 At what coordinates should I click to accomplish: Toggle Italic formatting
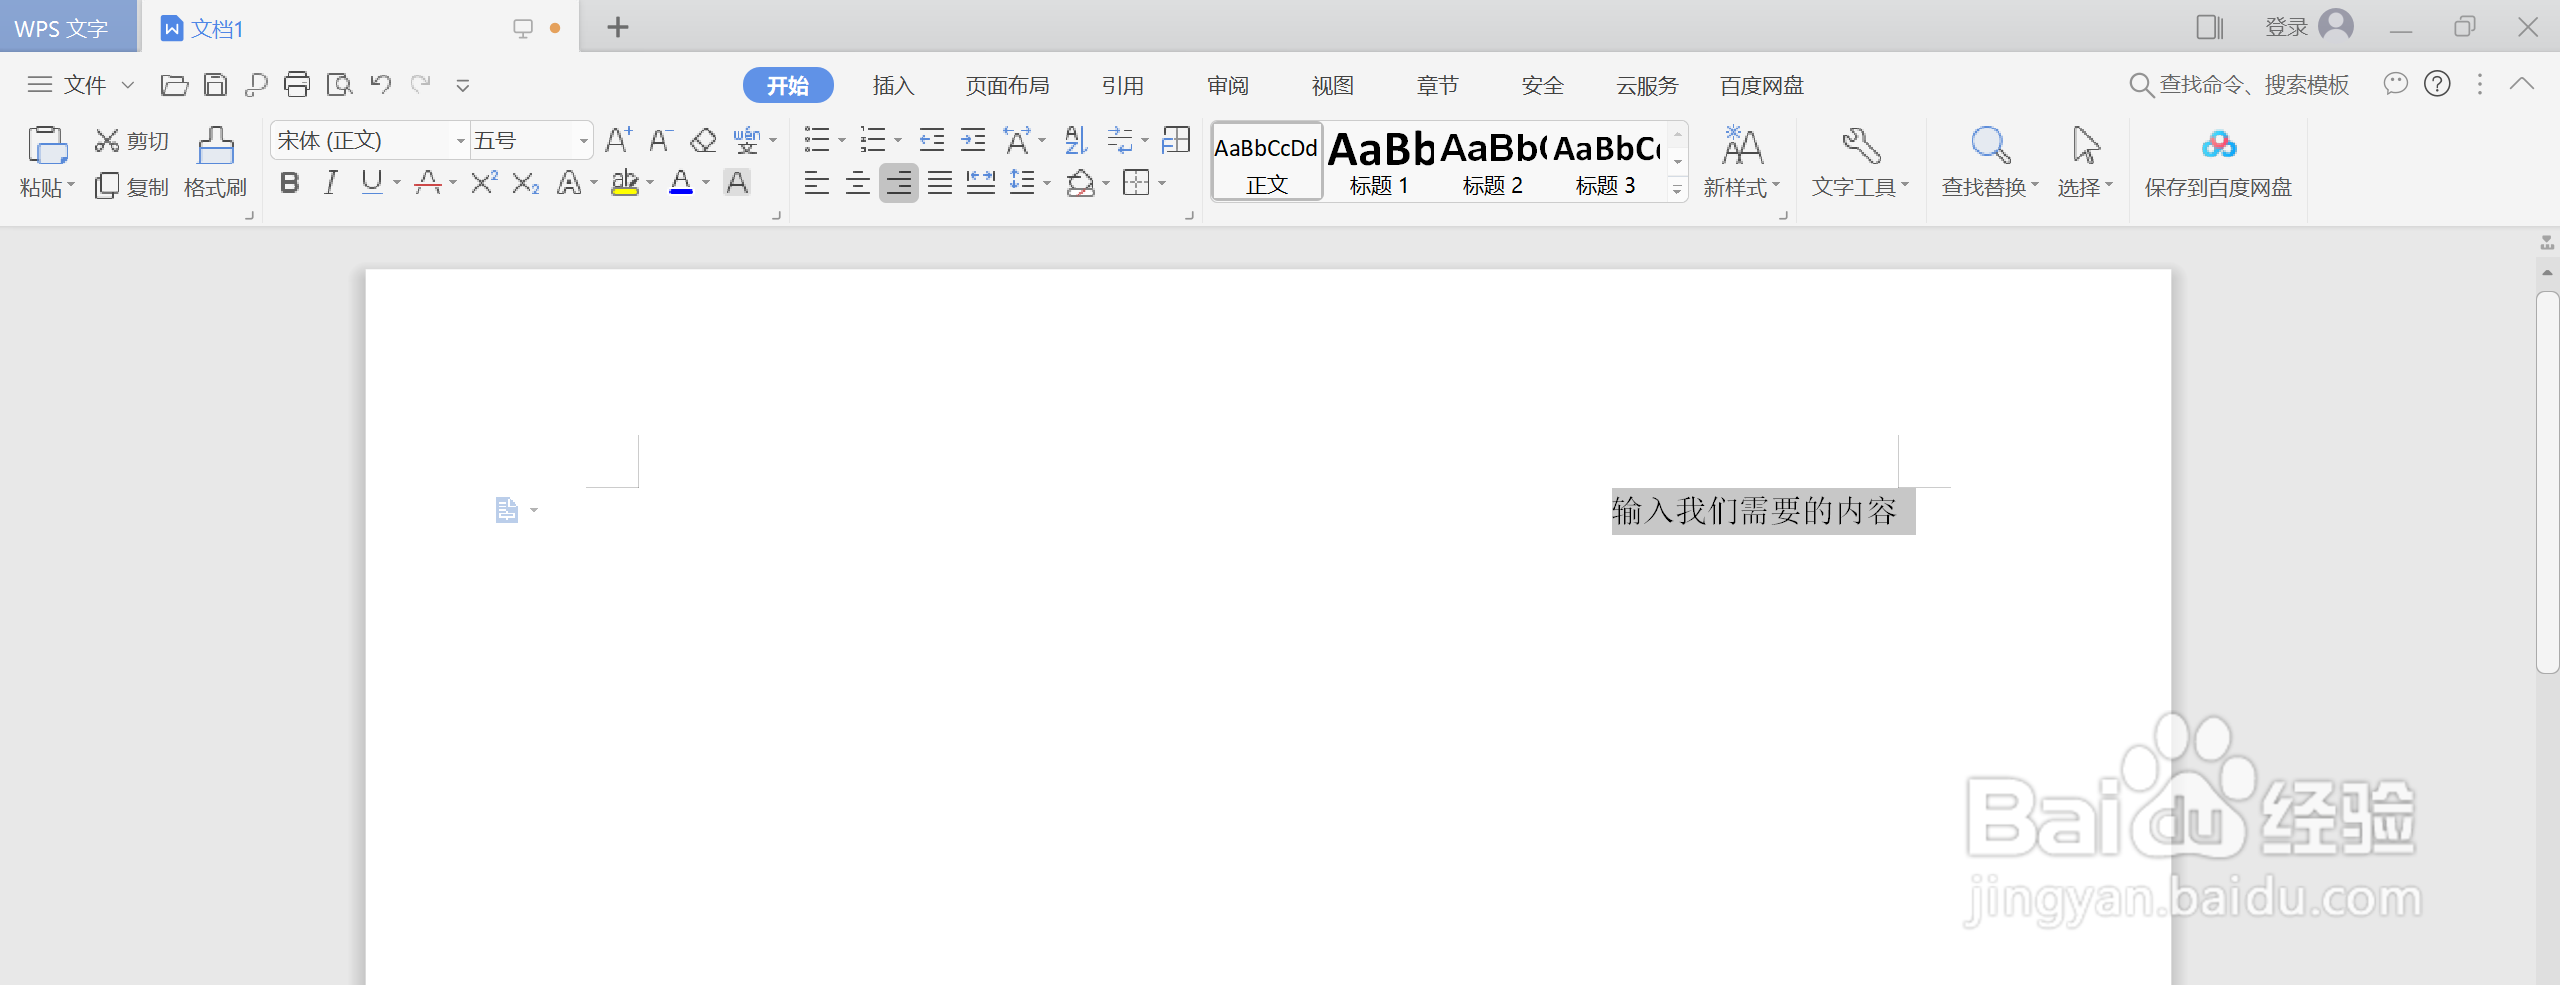pos(331,183)
